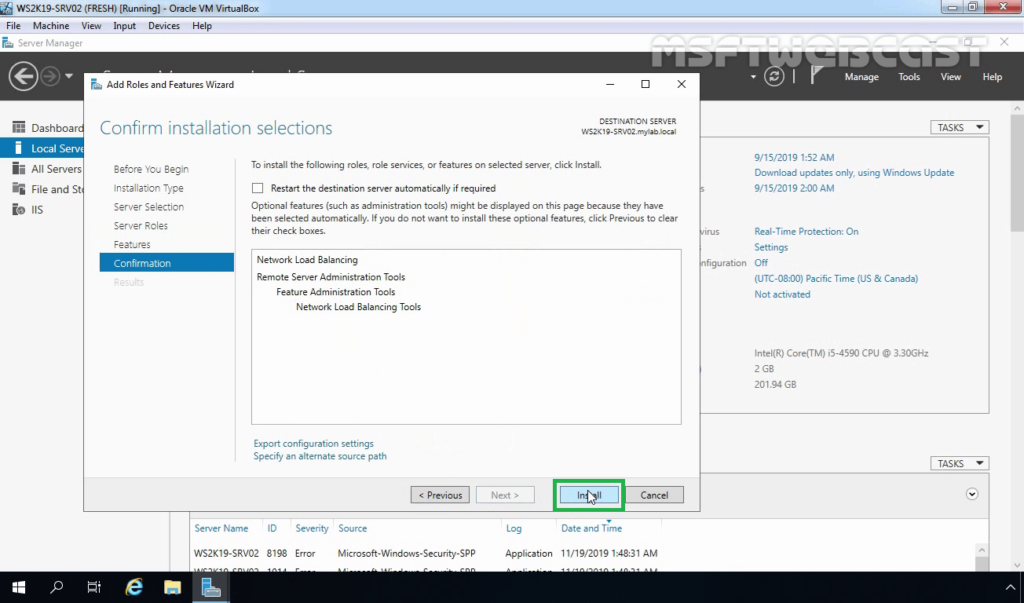
Task: Go to Server Selection step
Action: (x=148, y=207)
